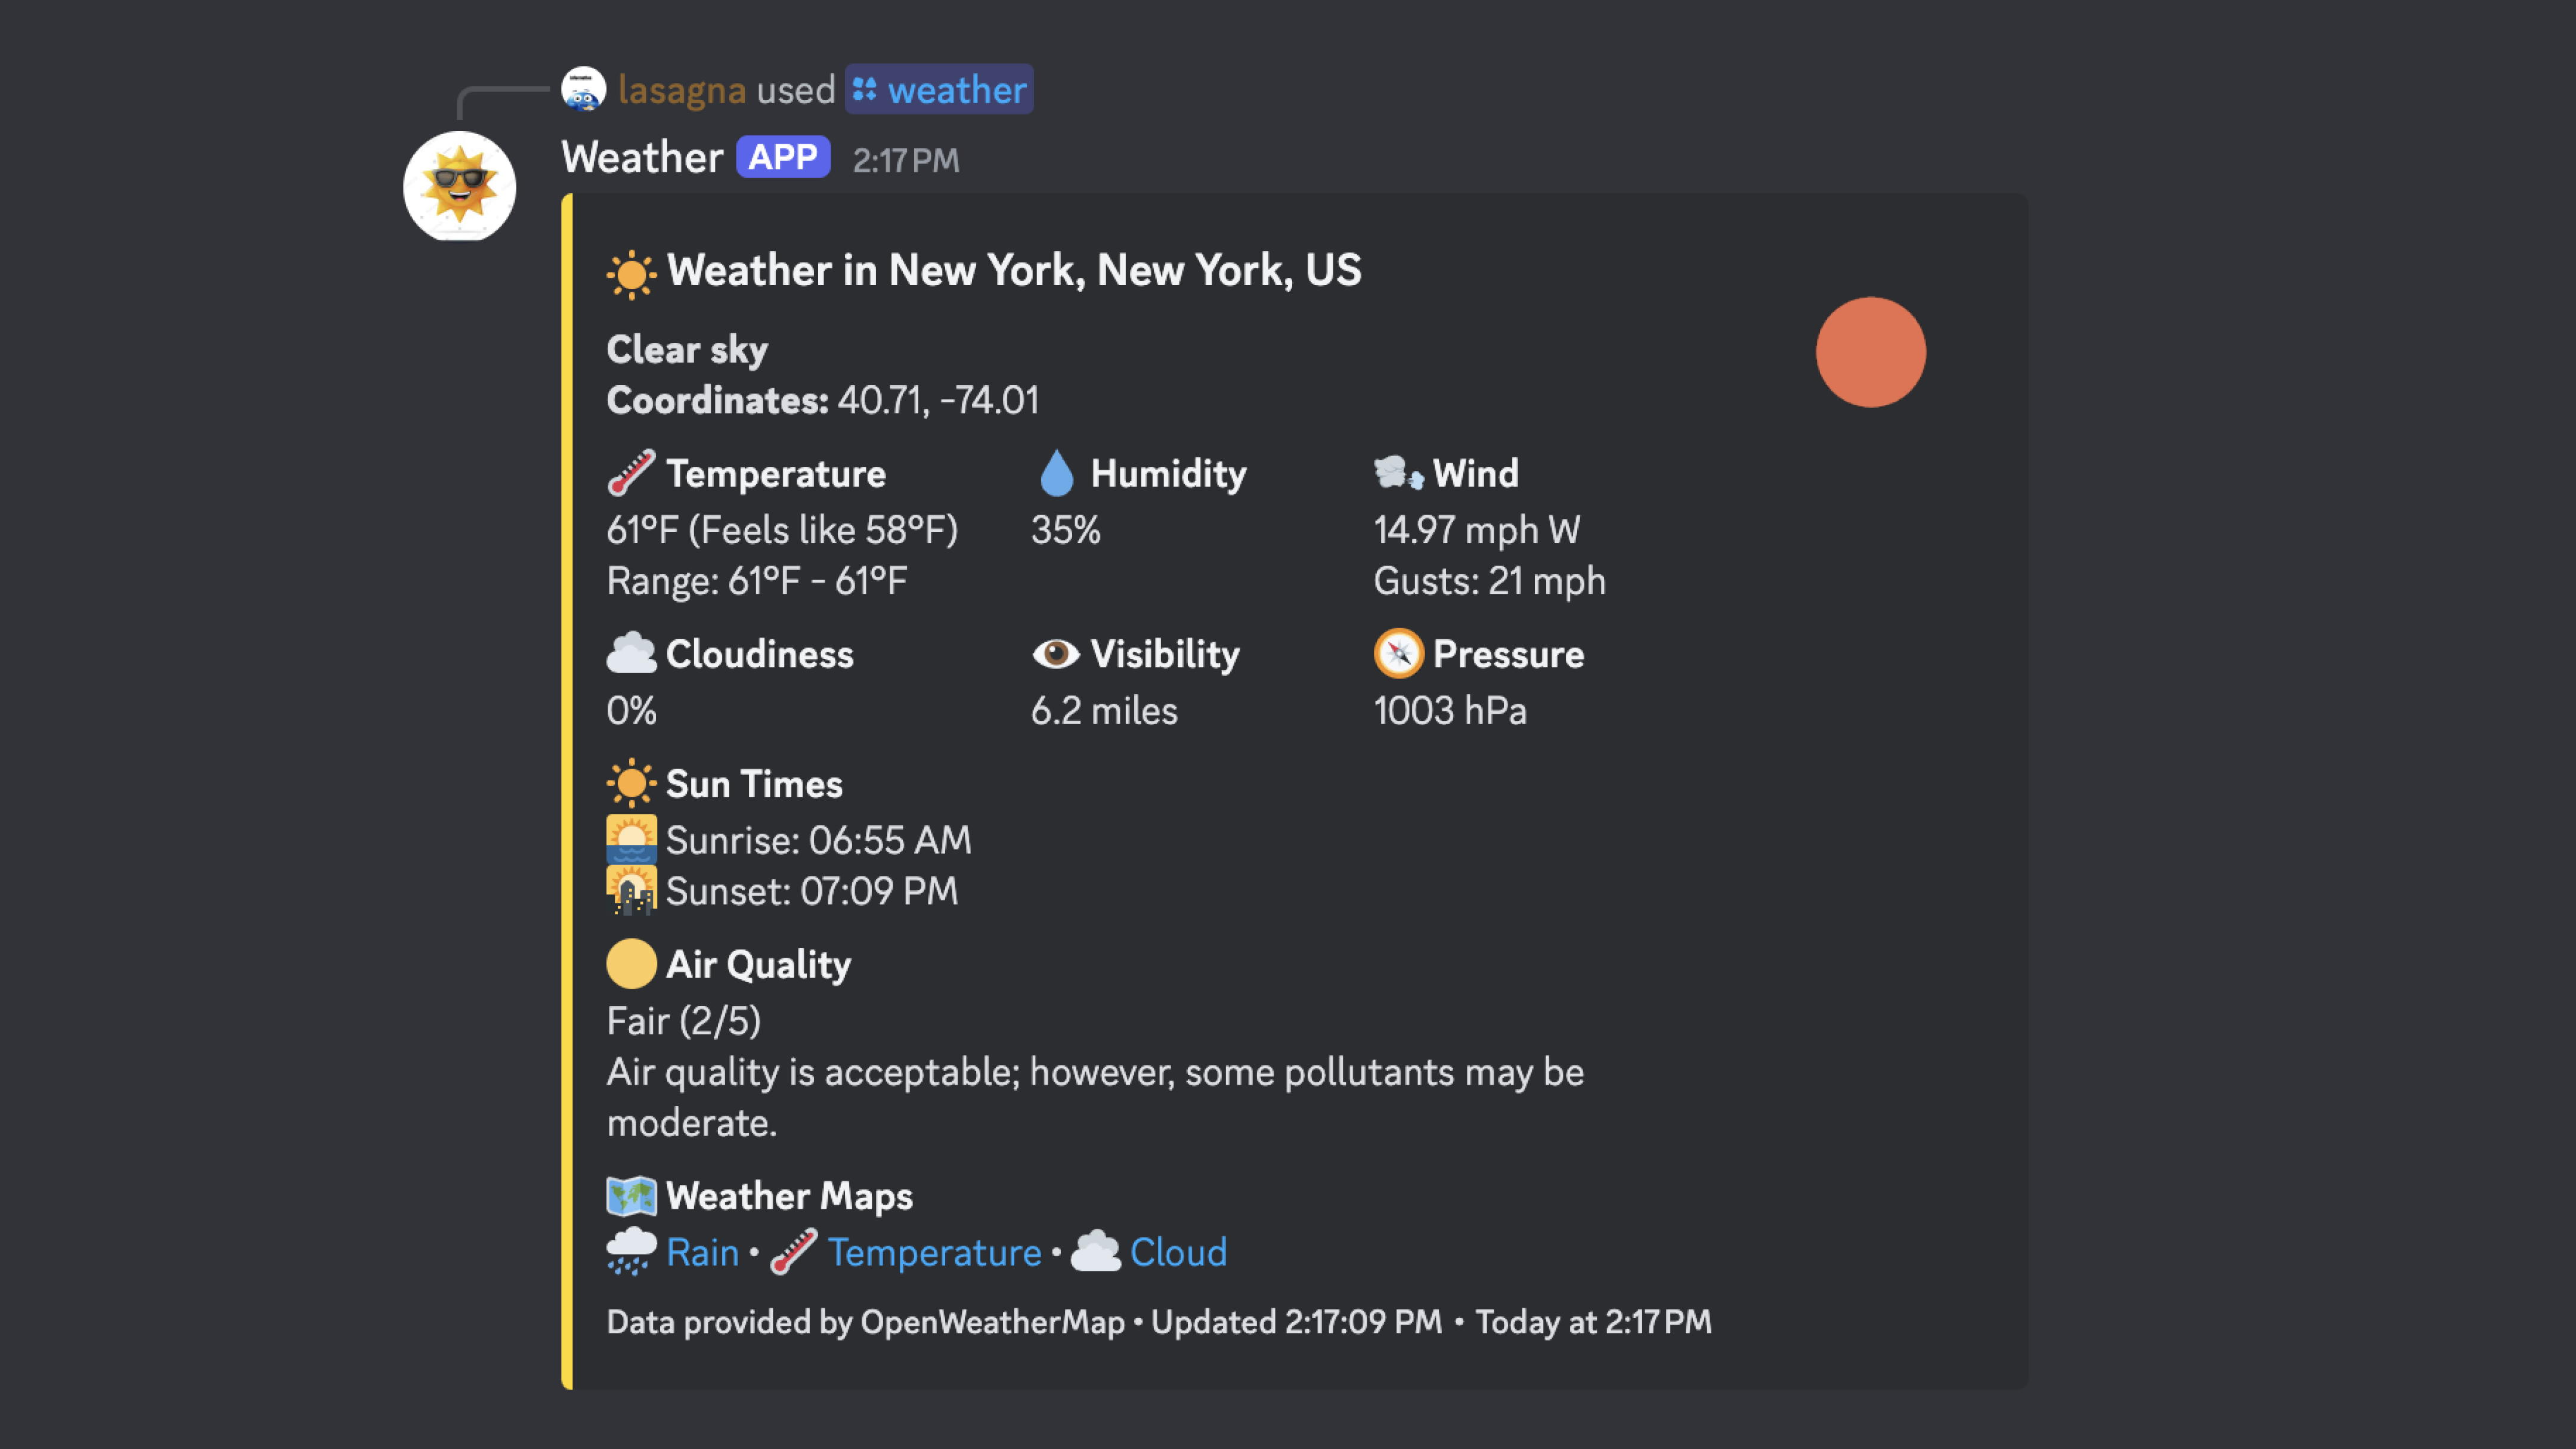Click the compass icon beside Pressure
Image resolution: width=2576 pixels, height=1449 pixels.
(x=1398, y=654)
